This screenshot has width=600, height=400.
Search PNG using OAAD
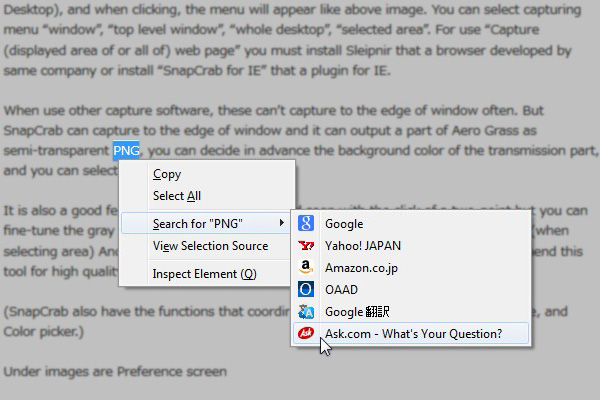(411, 289)
